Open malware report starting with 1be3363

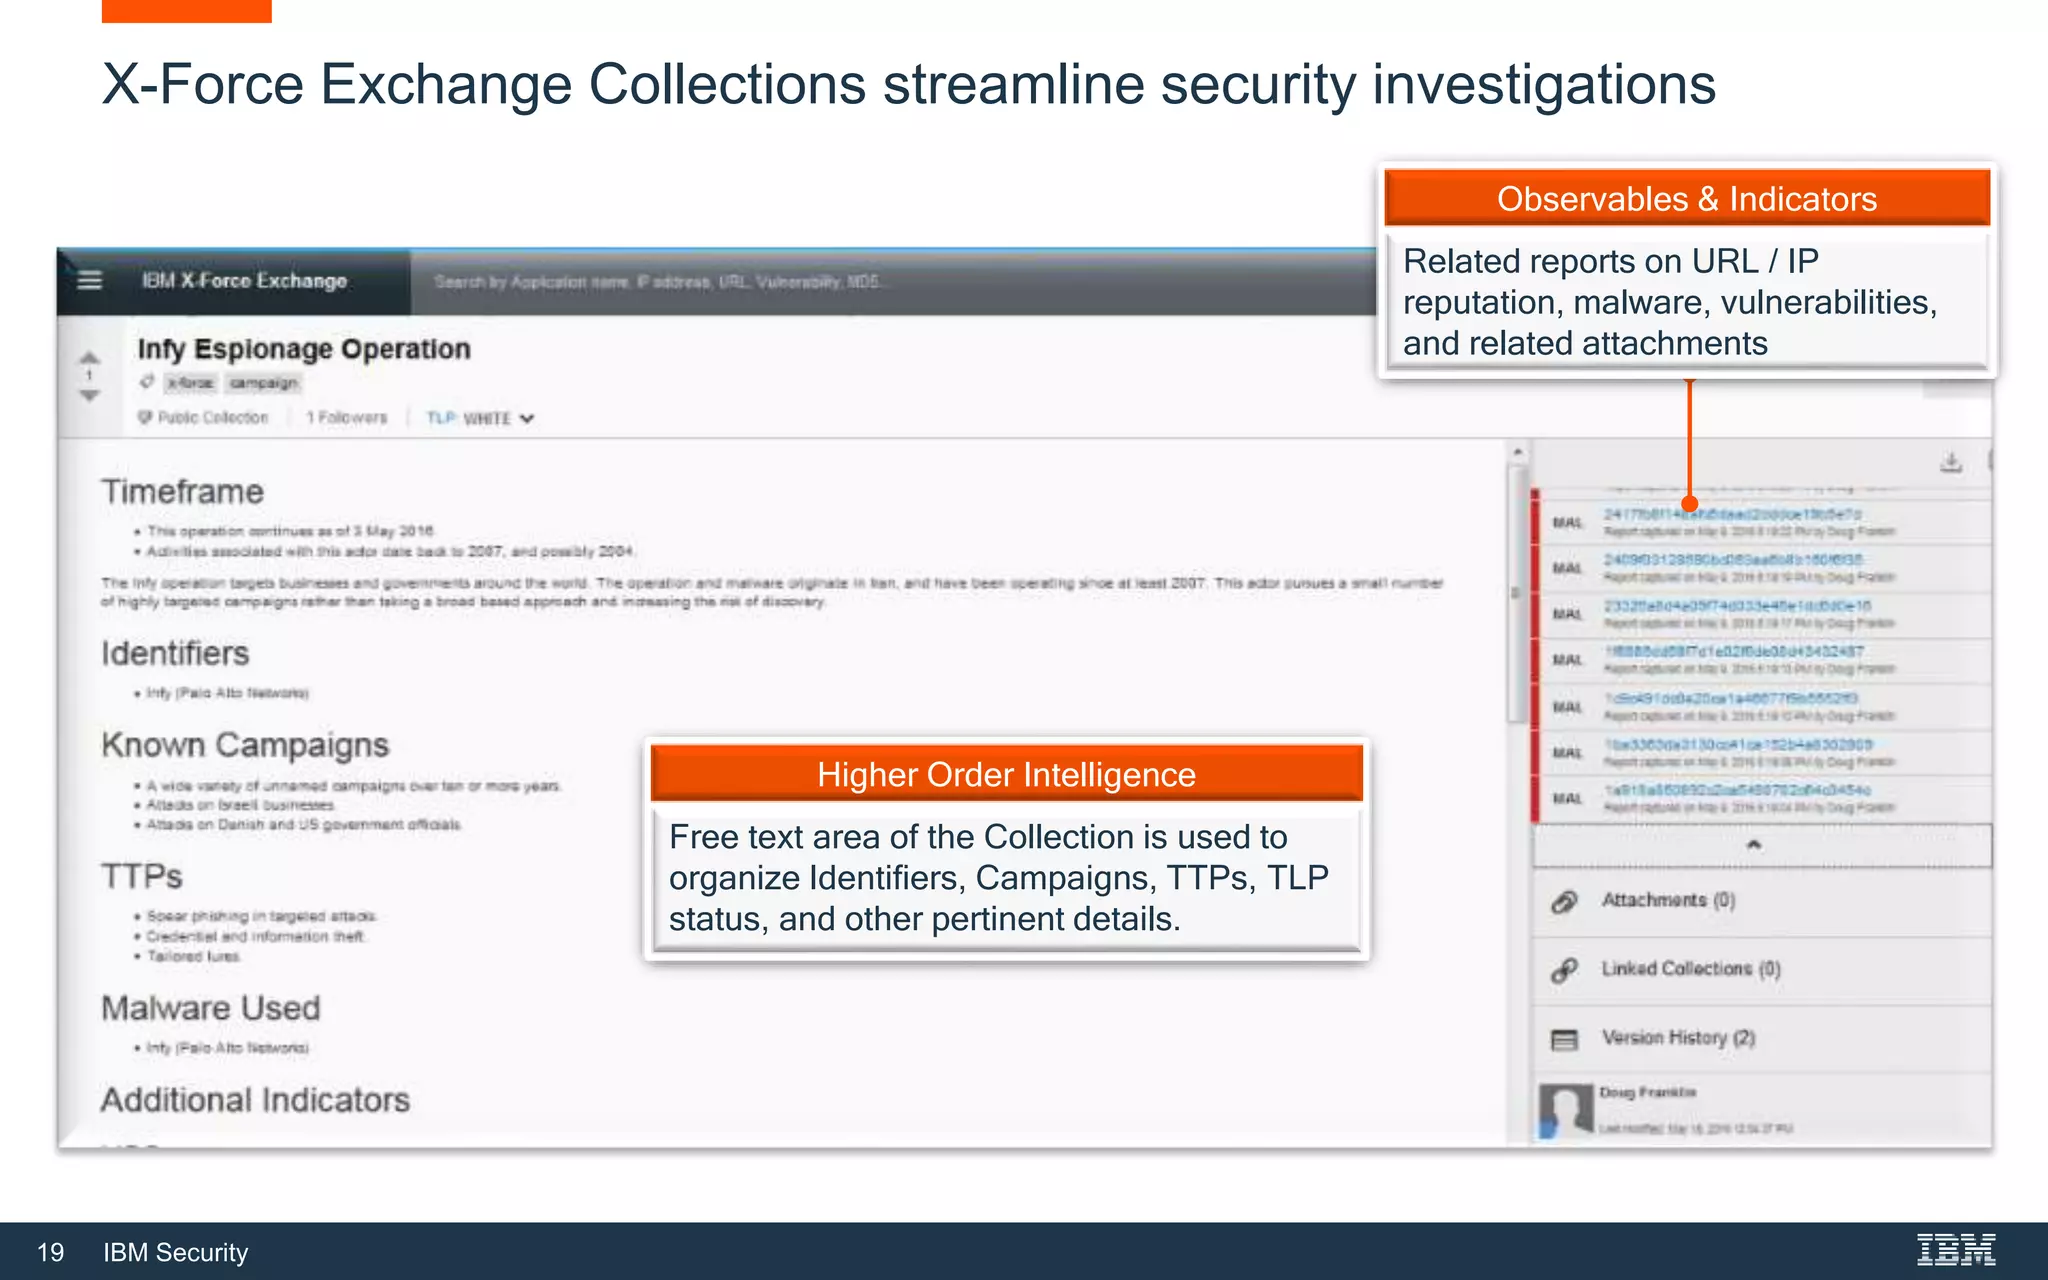point(1738,745)
